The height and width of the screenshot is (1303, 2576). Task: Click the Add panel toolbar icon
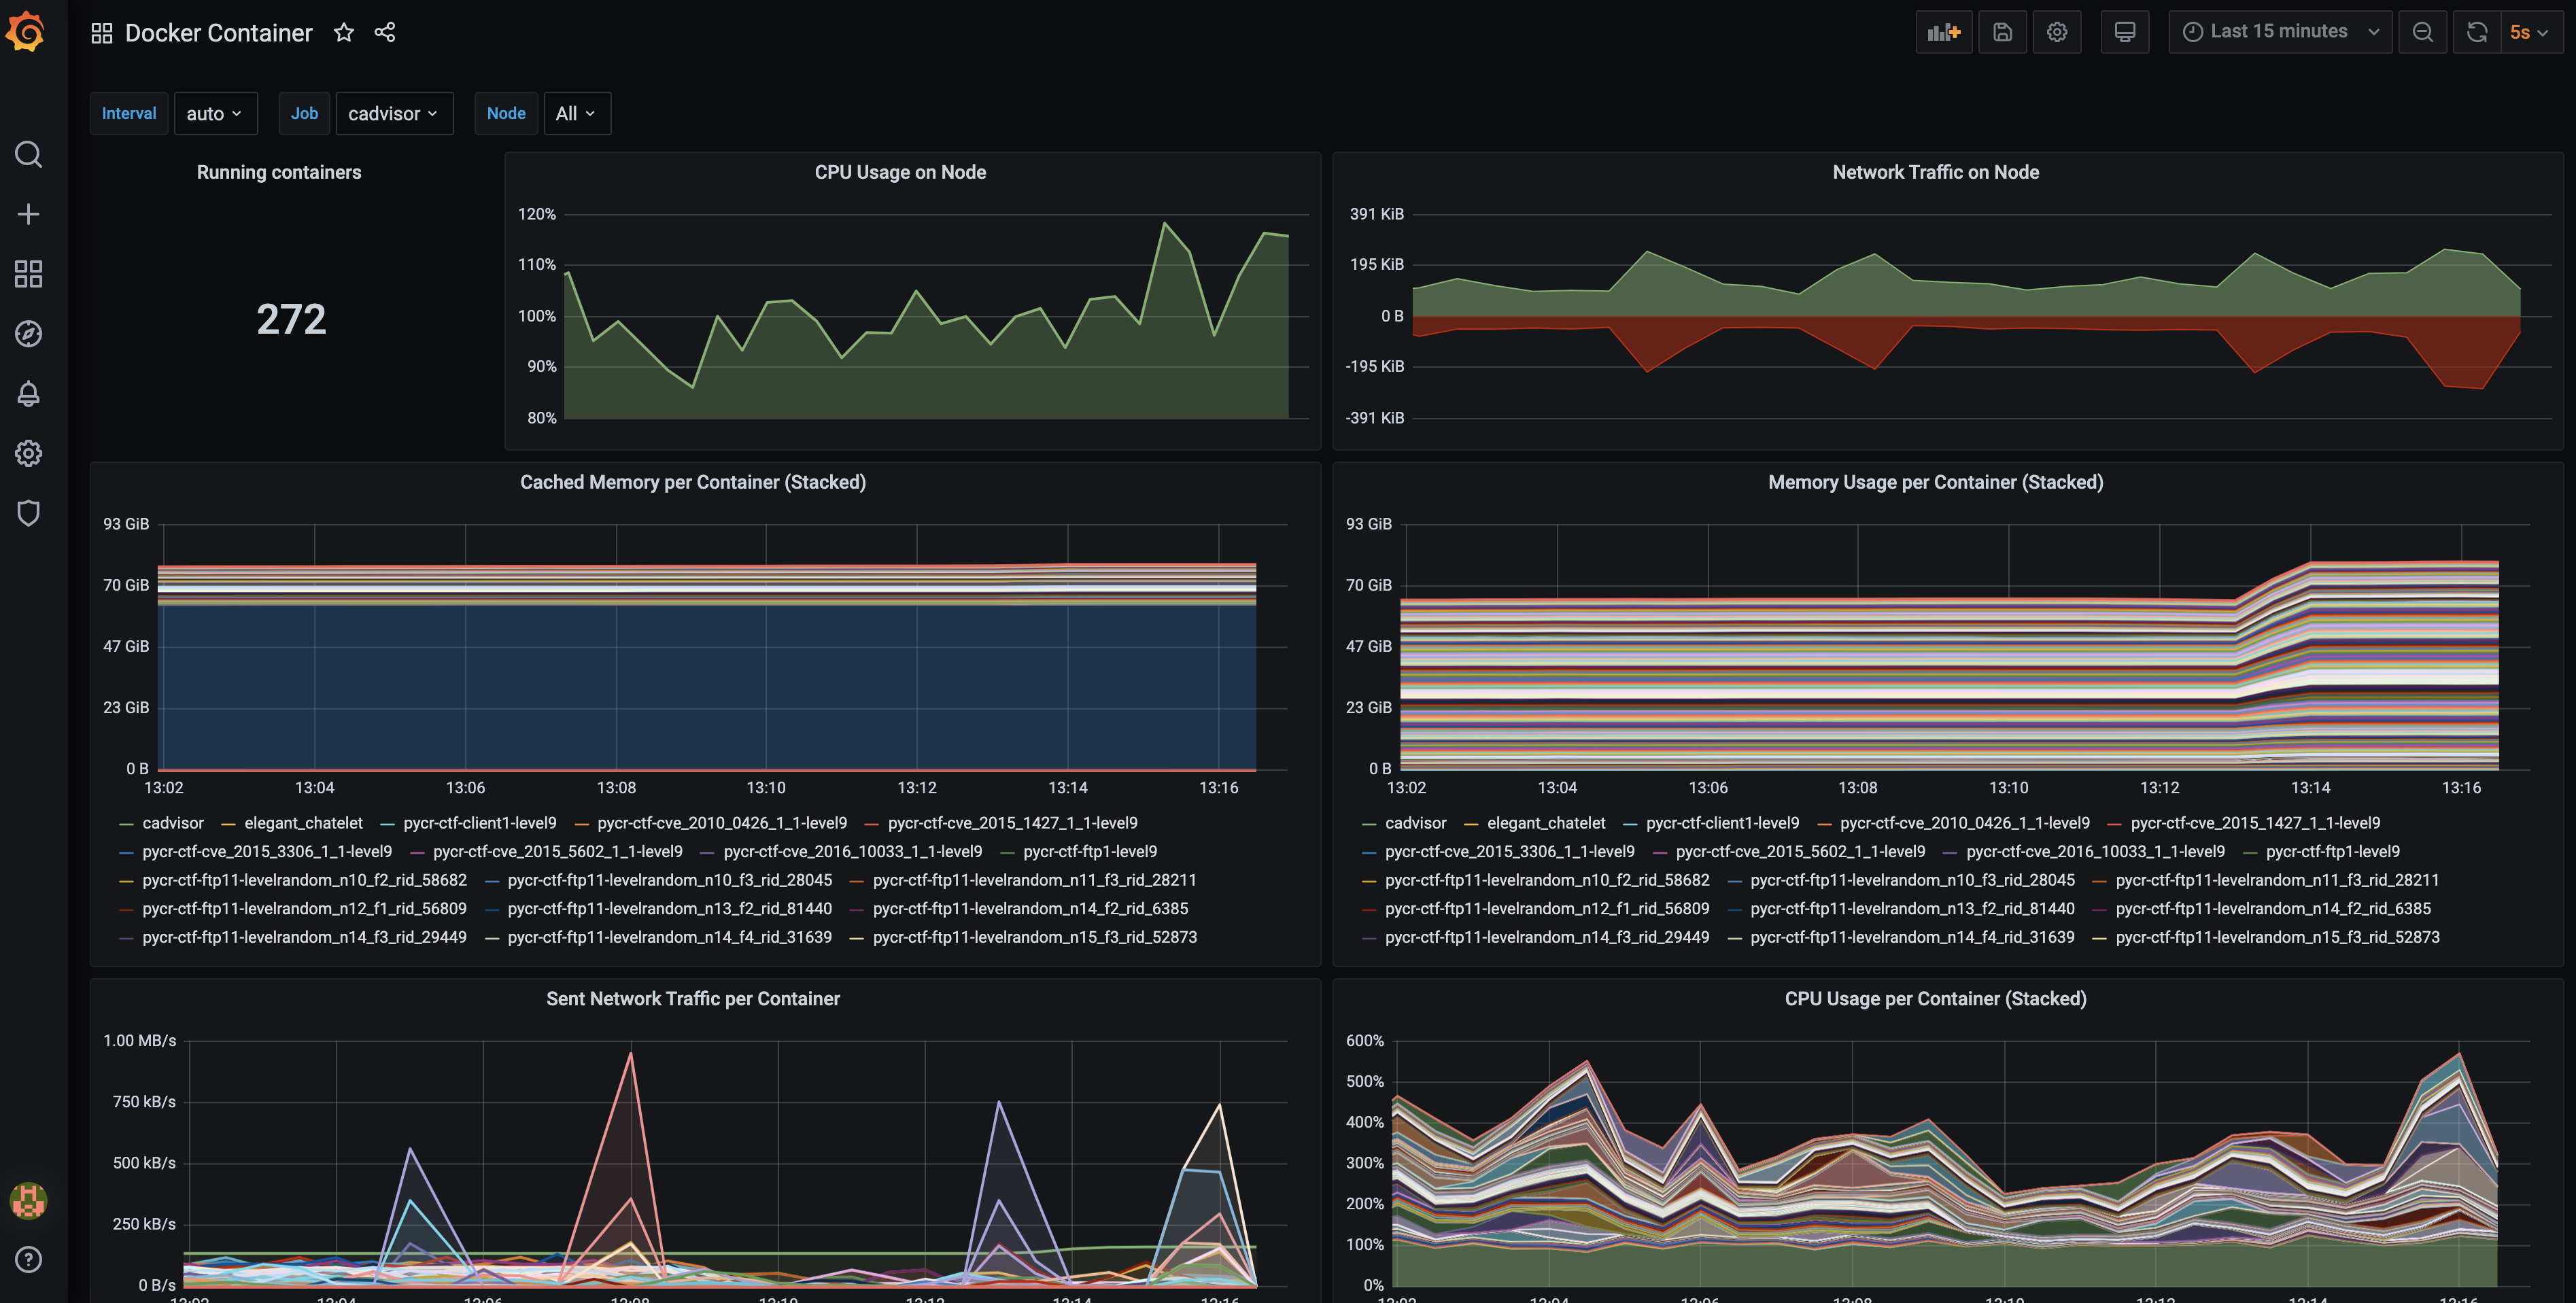(x=1943, y=32)
